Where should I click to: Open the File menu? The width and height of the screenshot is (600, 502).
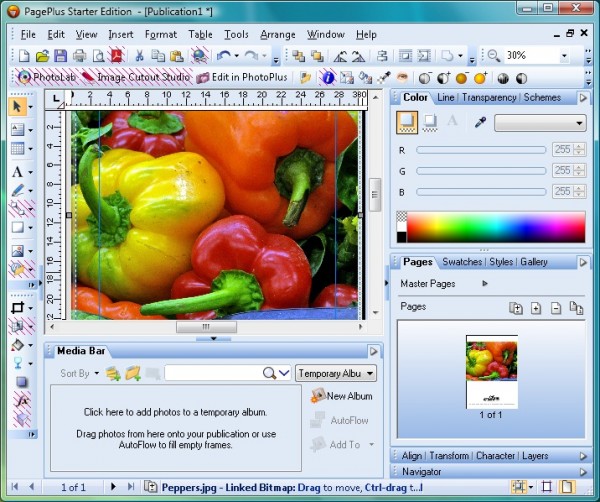28,35
